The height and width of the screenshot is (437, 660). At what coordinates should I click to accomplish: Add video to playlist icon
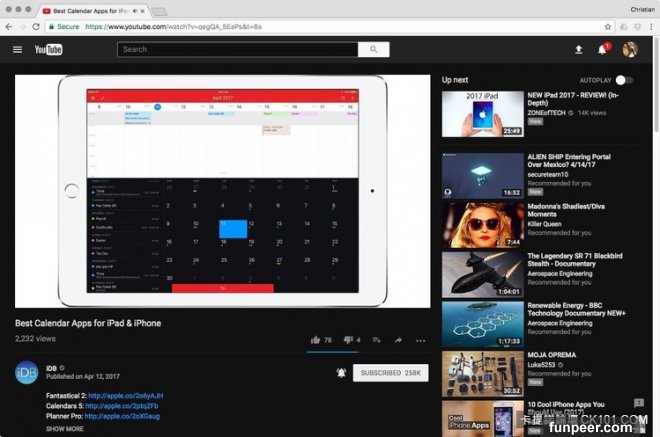pos(376,340)
